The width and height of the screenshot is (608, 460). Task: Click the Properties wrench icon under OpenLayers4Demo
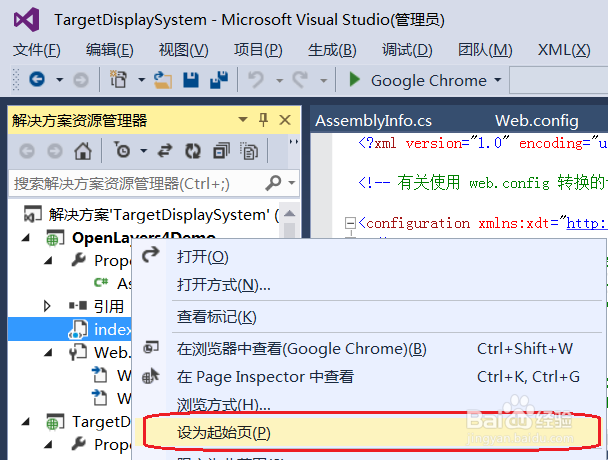(x=79, y=260)
